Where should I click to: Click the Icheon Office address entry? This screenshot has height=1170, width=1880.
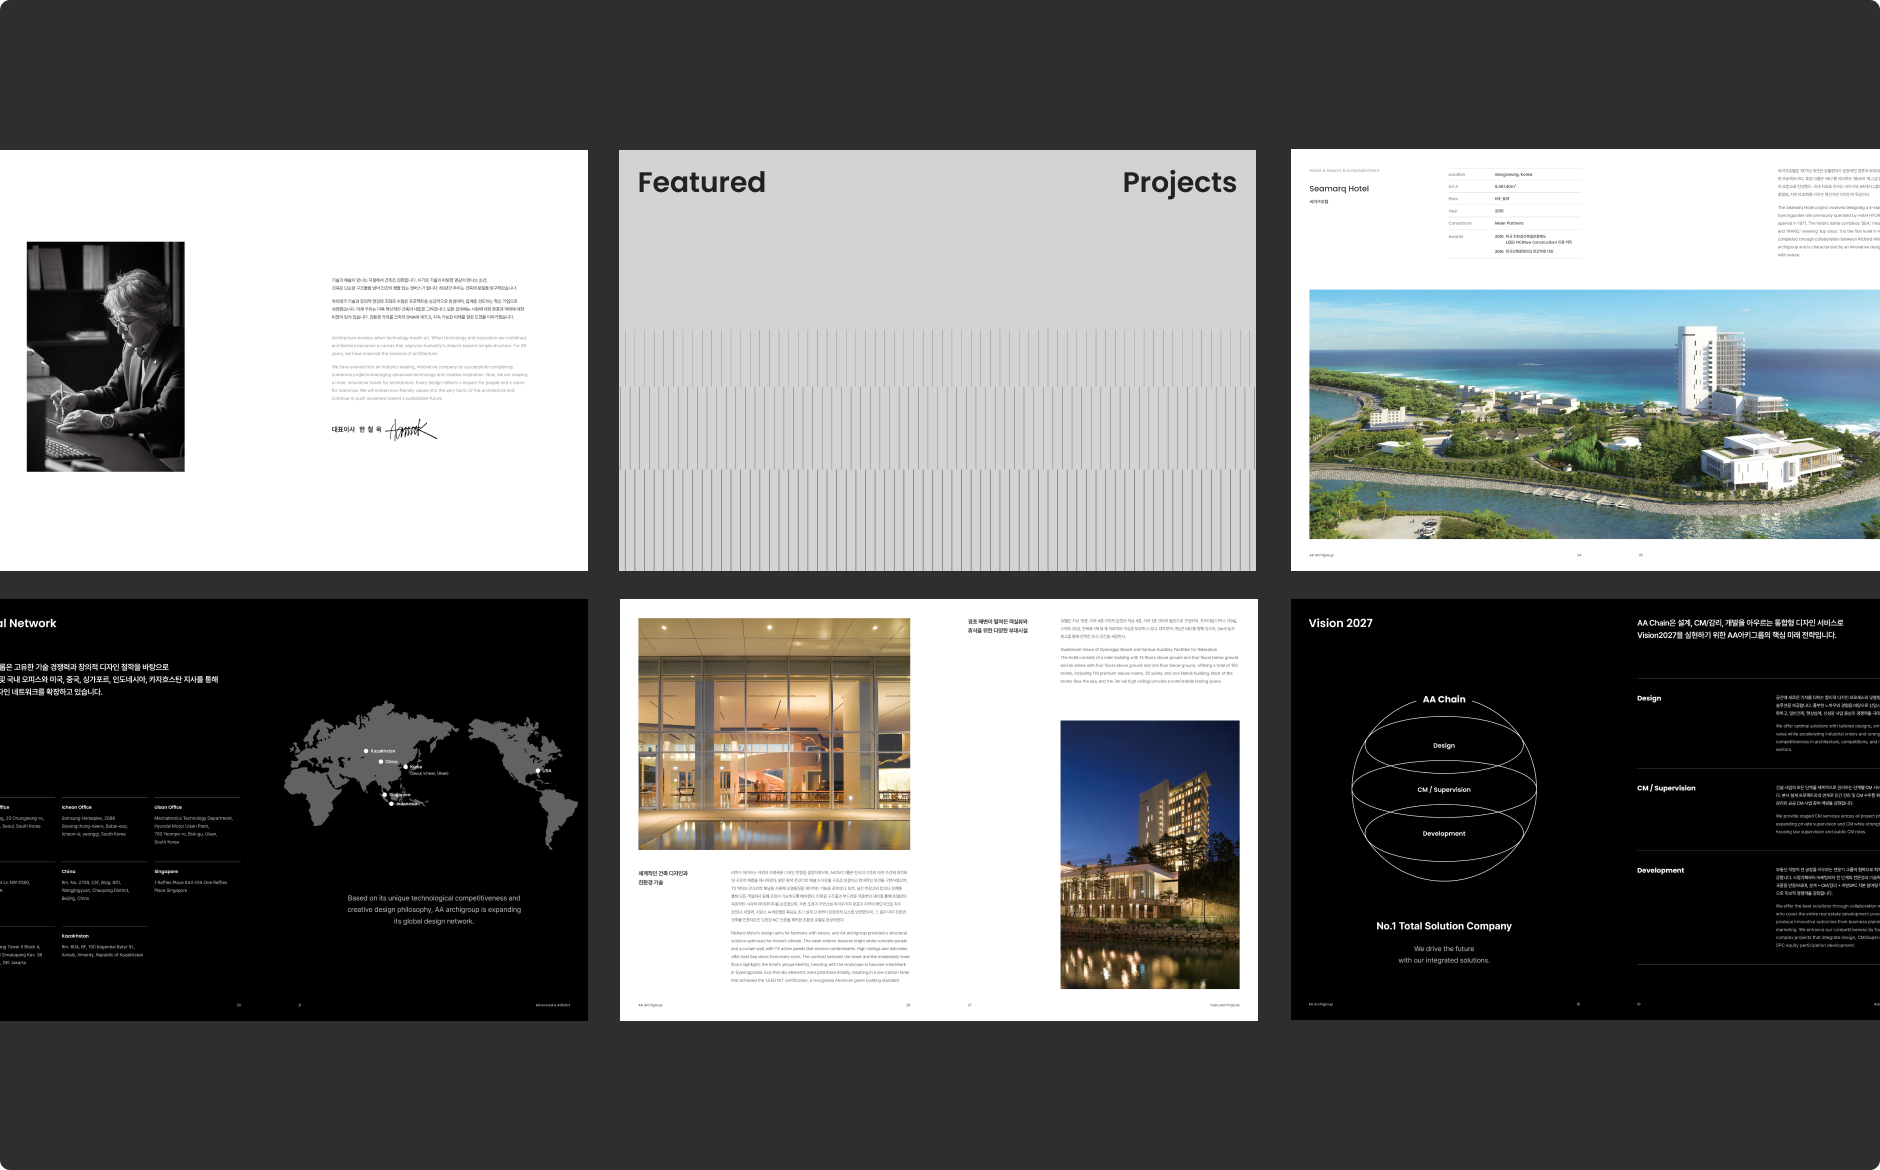(95, 822)
